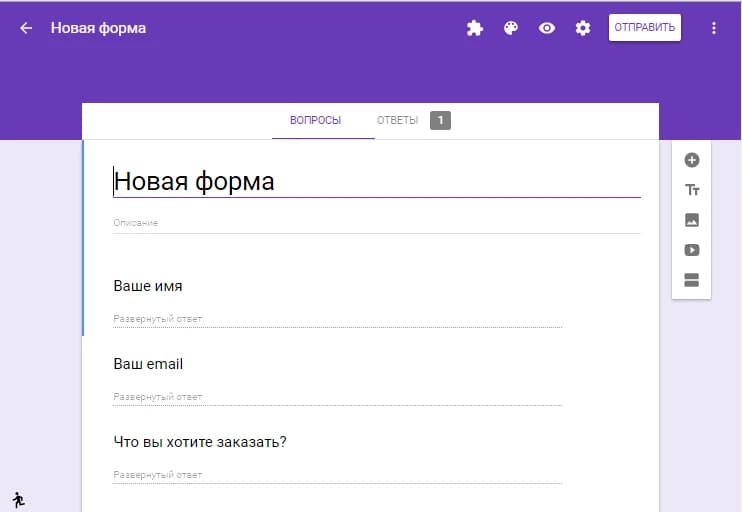Add a question with plus icon
The height and width of the screenshot is (512, 742).
point(691,160)
